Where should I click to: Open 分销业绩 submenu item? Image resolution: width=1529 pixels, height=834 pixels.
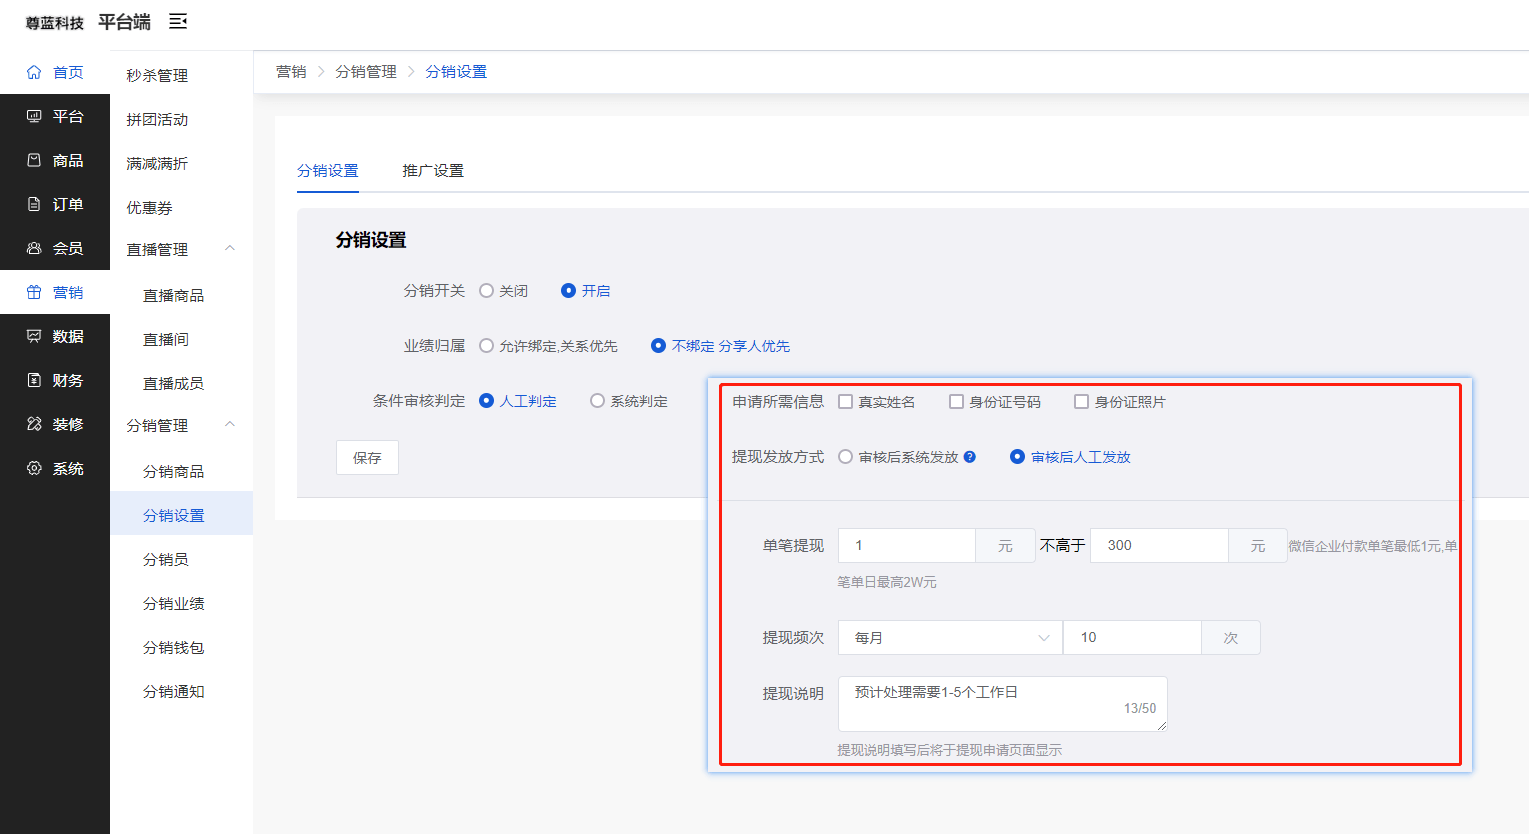click(x=181, y=603)
